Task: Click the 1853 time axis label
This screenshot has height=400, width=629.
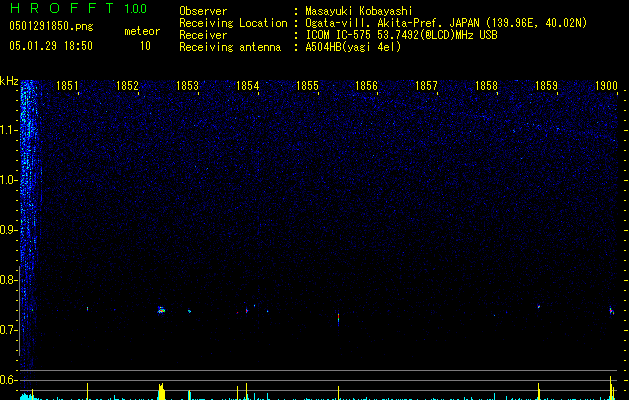Action: (187, 86)
